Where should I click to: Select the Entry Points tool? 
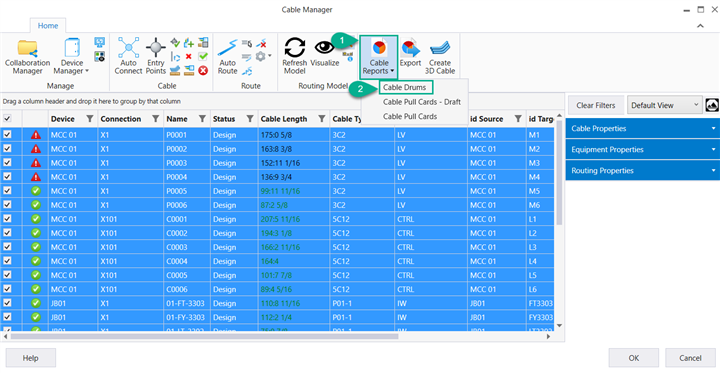click(156, 56)
